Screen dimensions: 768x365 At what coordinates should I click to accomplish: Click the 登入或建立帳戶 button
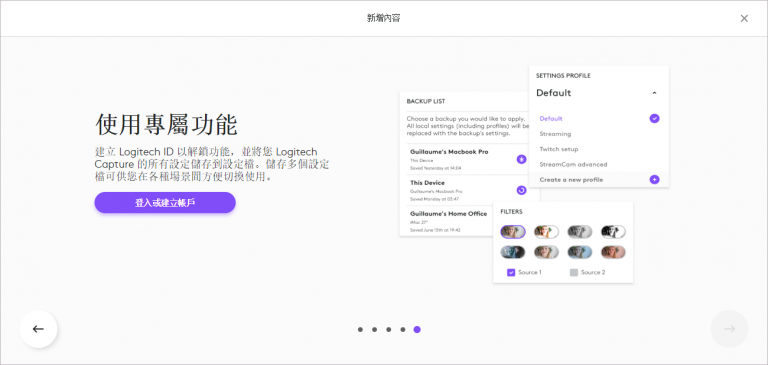coord(165,202)
